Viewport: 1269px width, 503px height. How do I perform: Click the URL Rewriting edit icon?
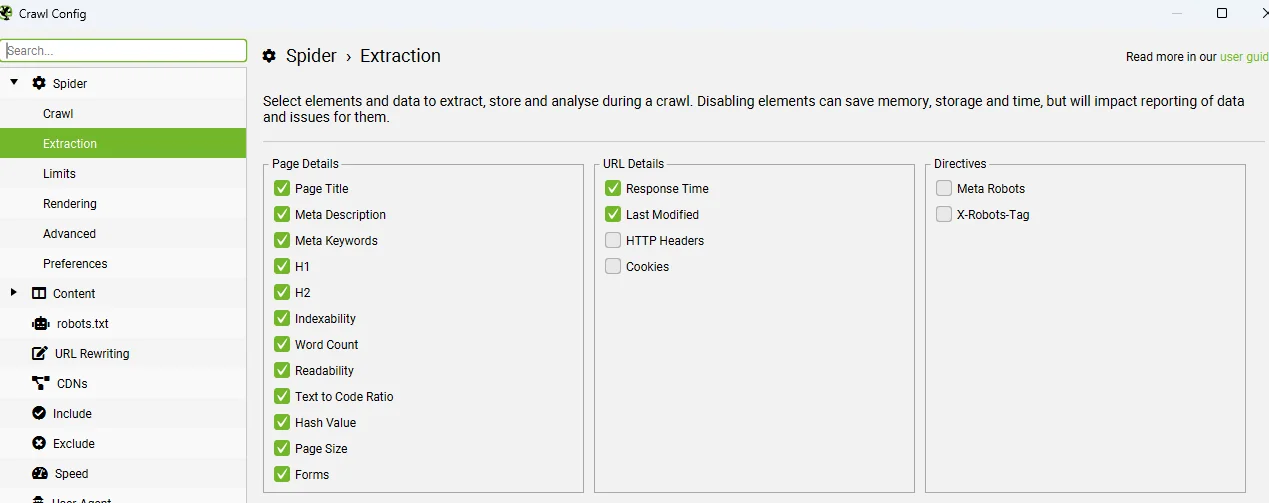[x=40, y=353]
